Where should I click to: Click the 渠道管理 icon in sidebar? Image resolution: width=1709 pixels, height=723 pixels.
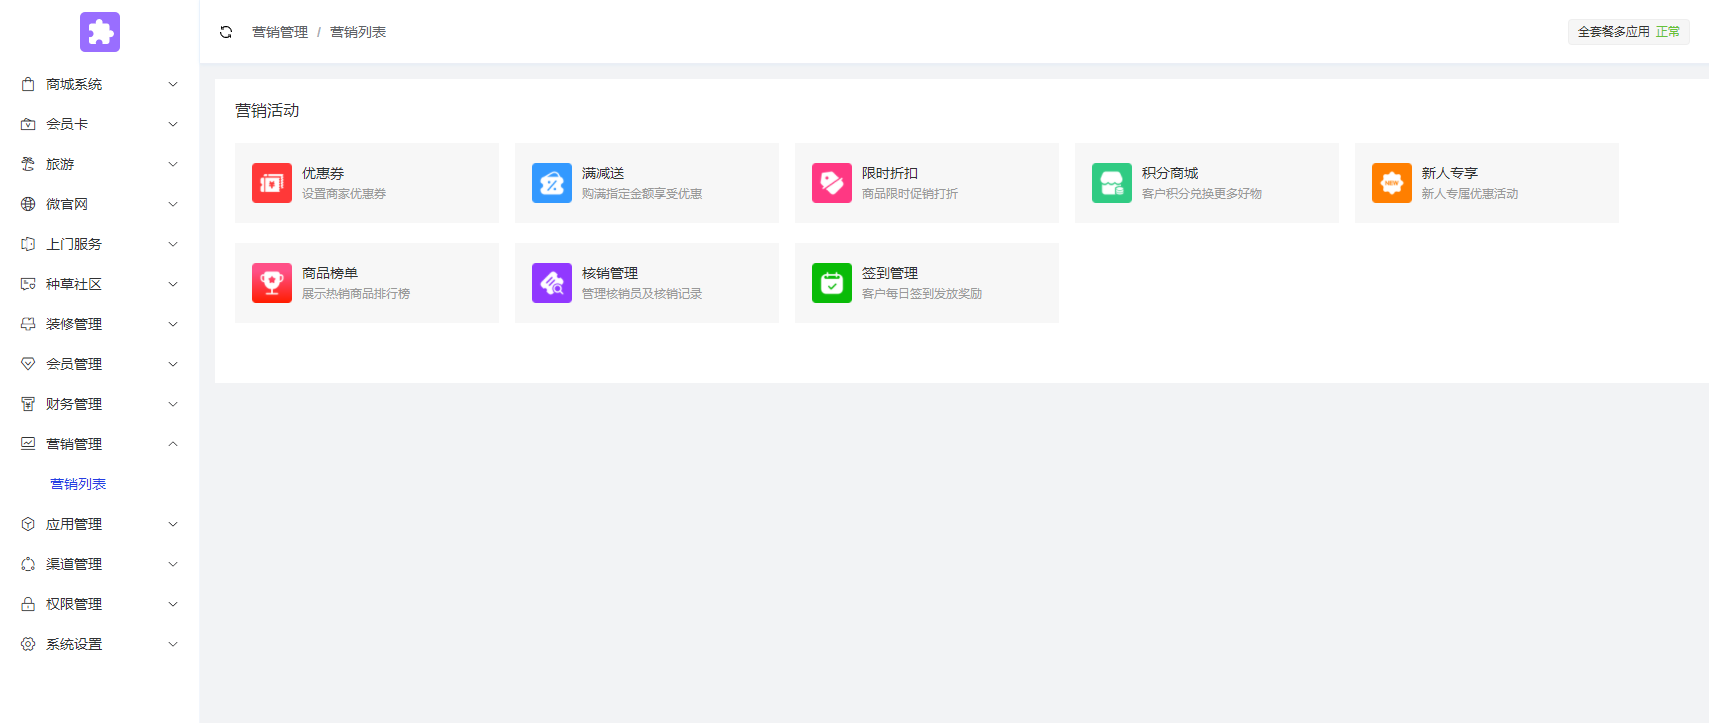(28, 564)
